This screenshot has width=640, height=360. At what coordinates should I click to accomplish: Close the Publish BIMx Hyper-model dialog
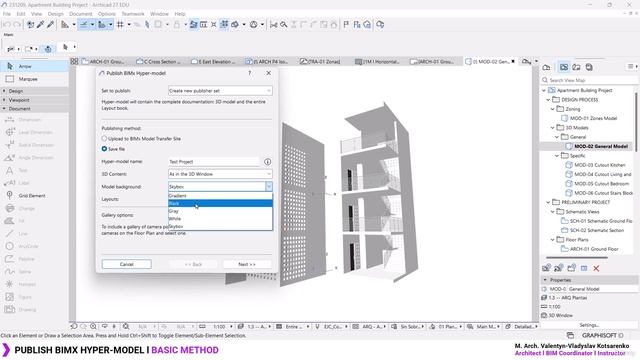pos(269,73)
